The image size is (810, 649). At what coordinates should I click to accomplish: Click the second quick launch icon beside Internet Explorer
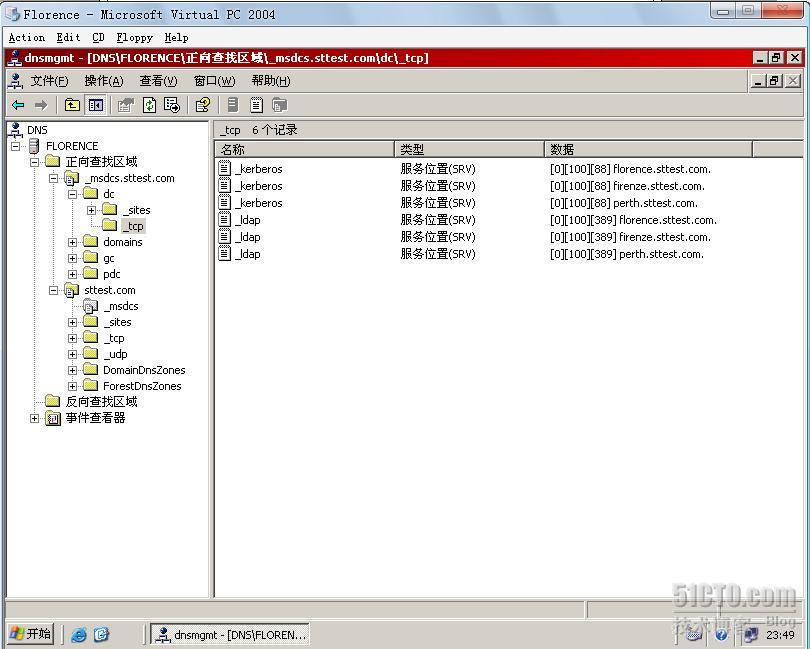101,634
